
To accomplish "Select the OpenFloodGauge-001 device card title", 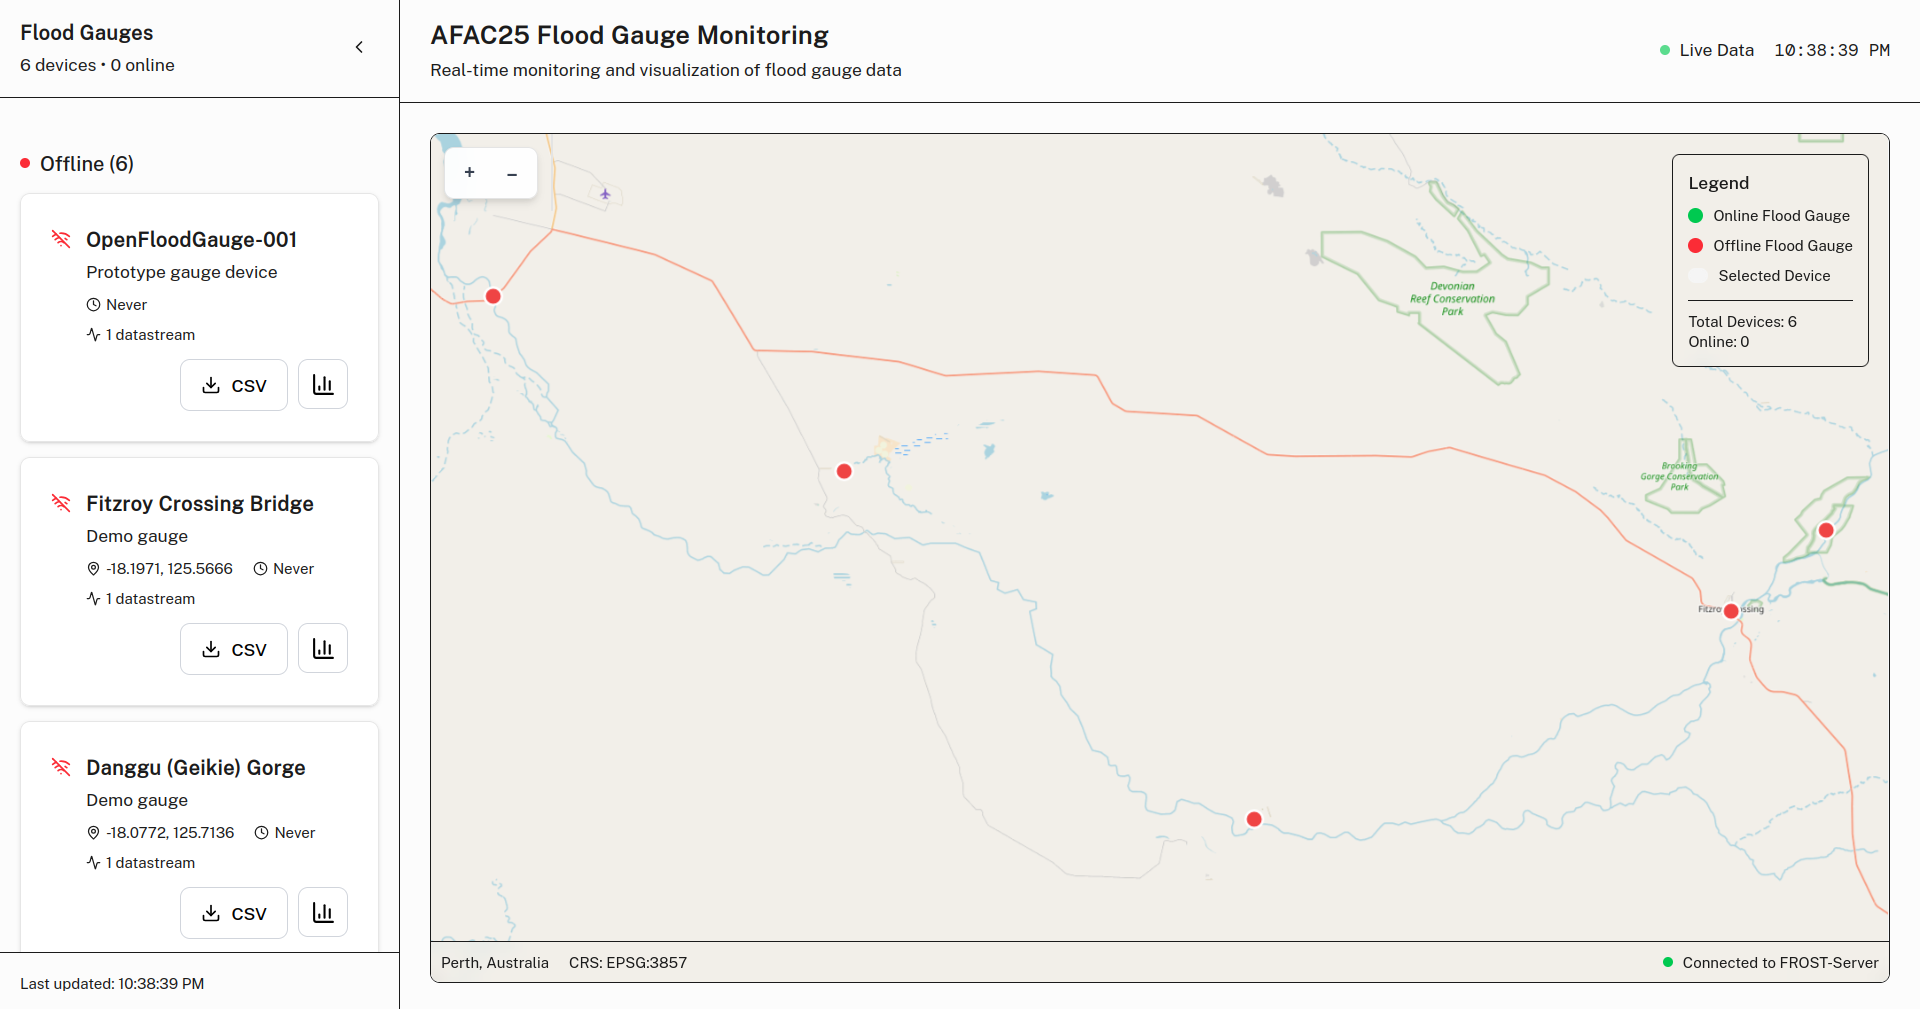I will click(x=191, y=240).
